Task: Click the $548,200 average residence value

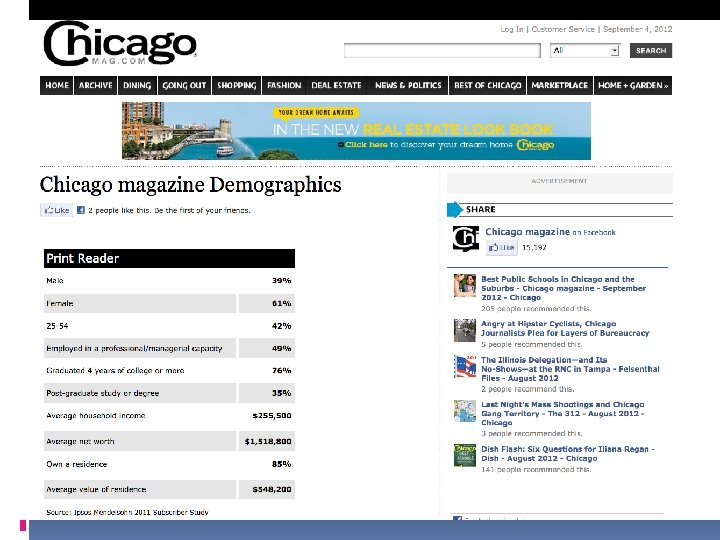Action: [272, 489]
